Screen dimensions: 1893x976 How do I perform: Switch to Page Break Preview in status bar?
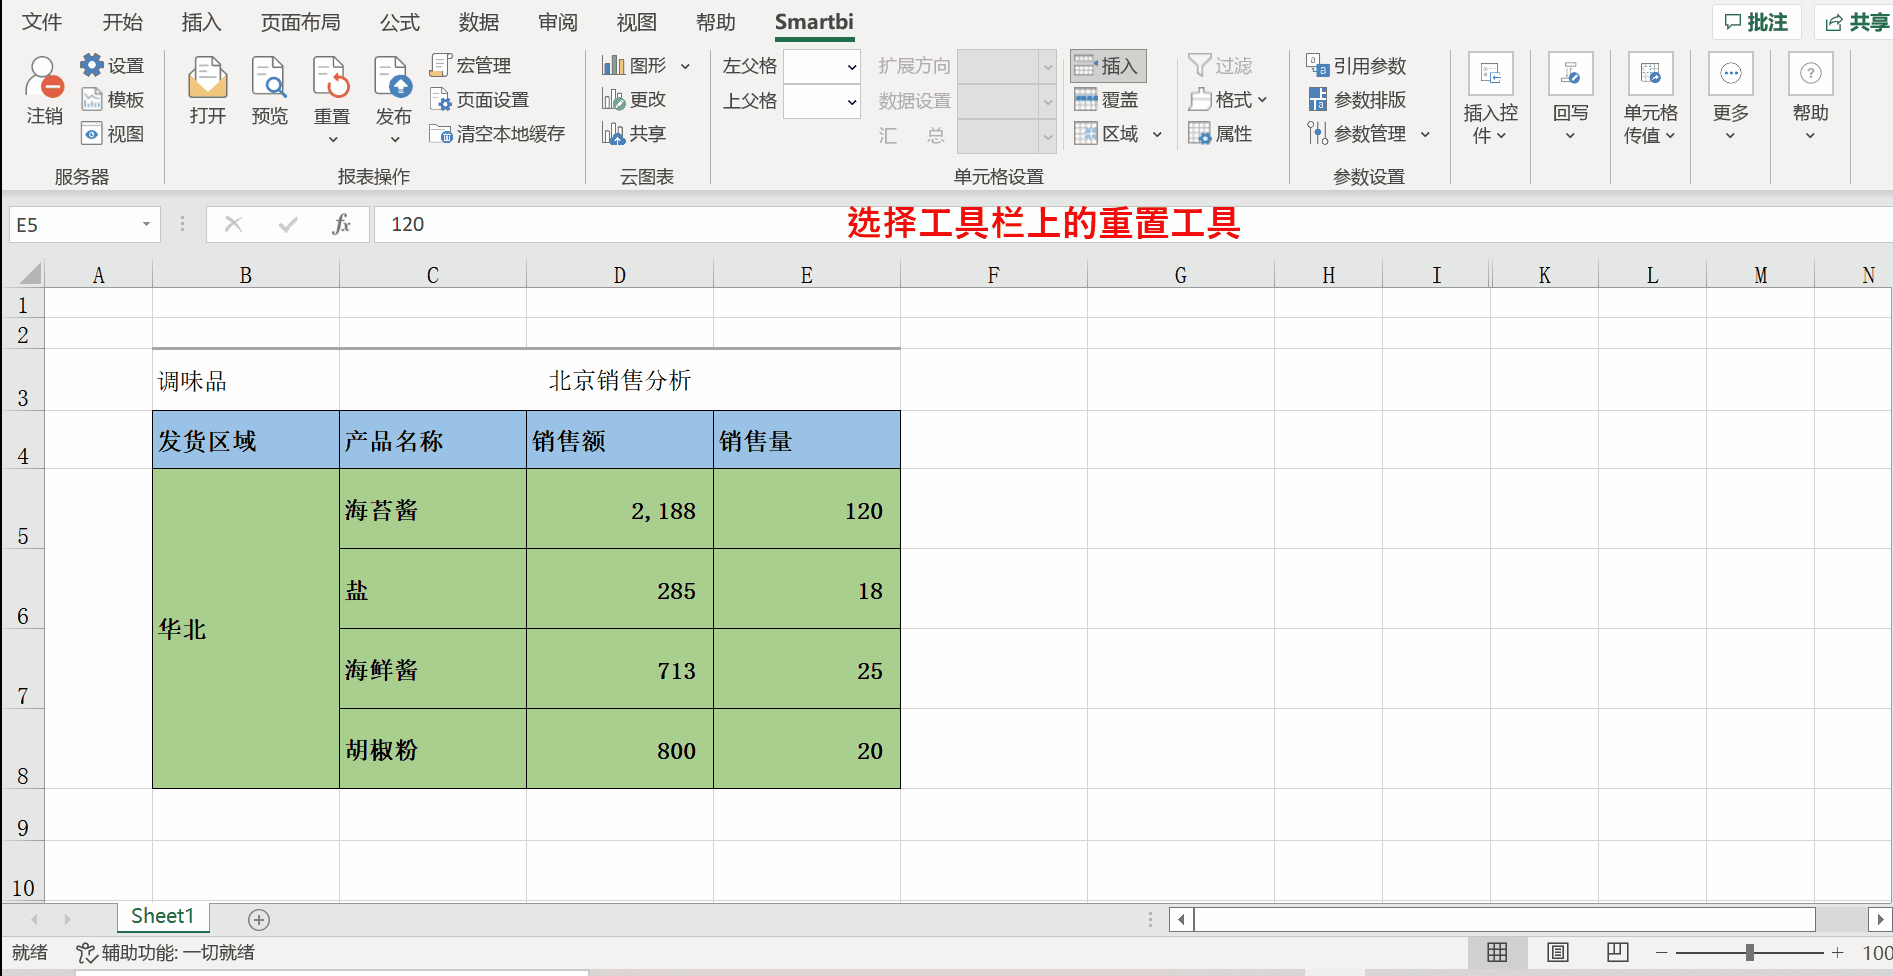pyautogui.click(x=1618, y=953)
